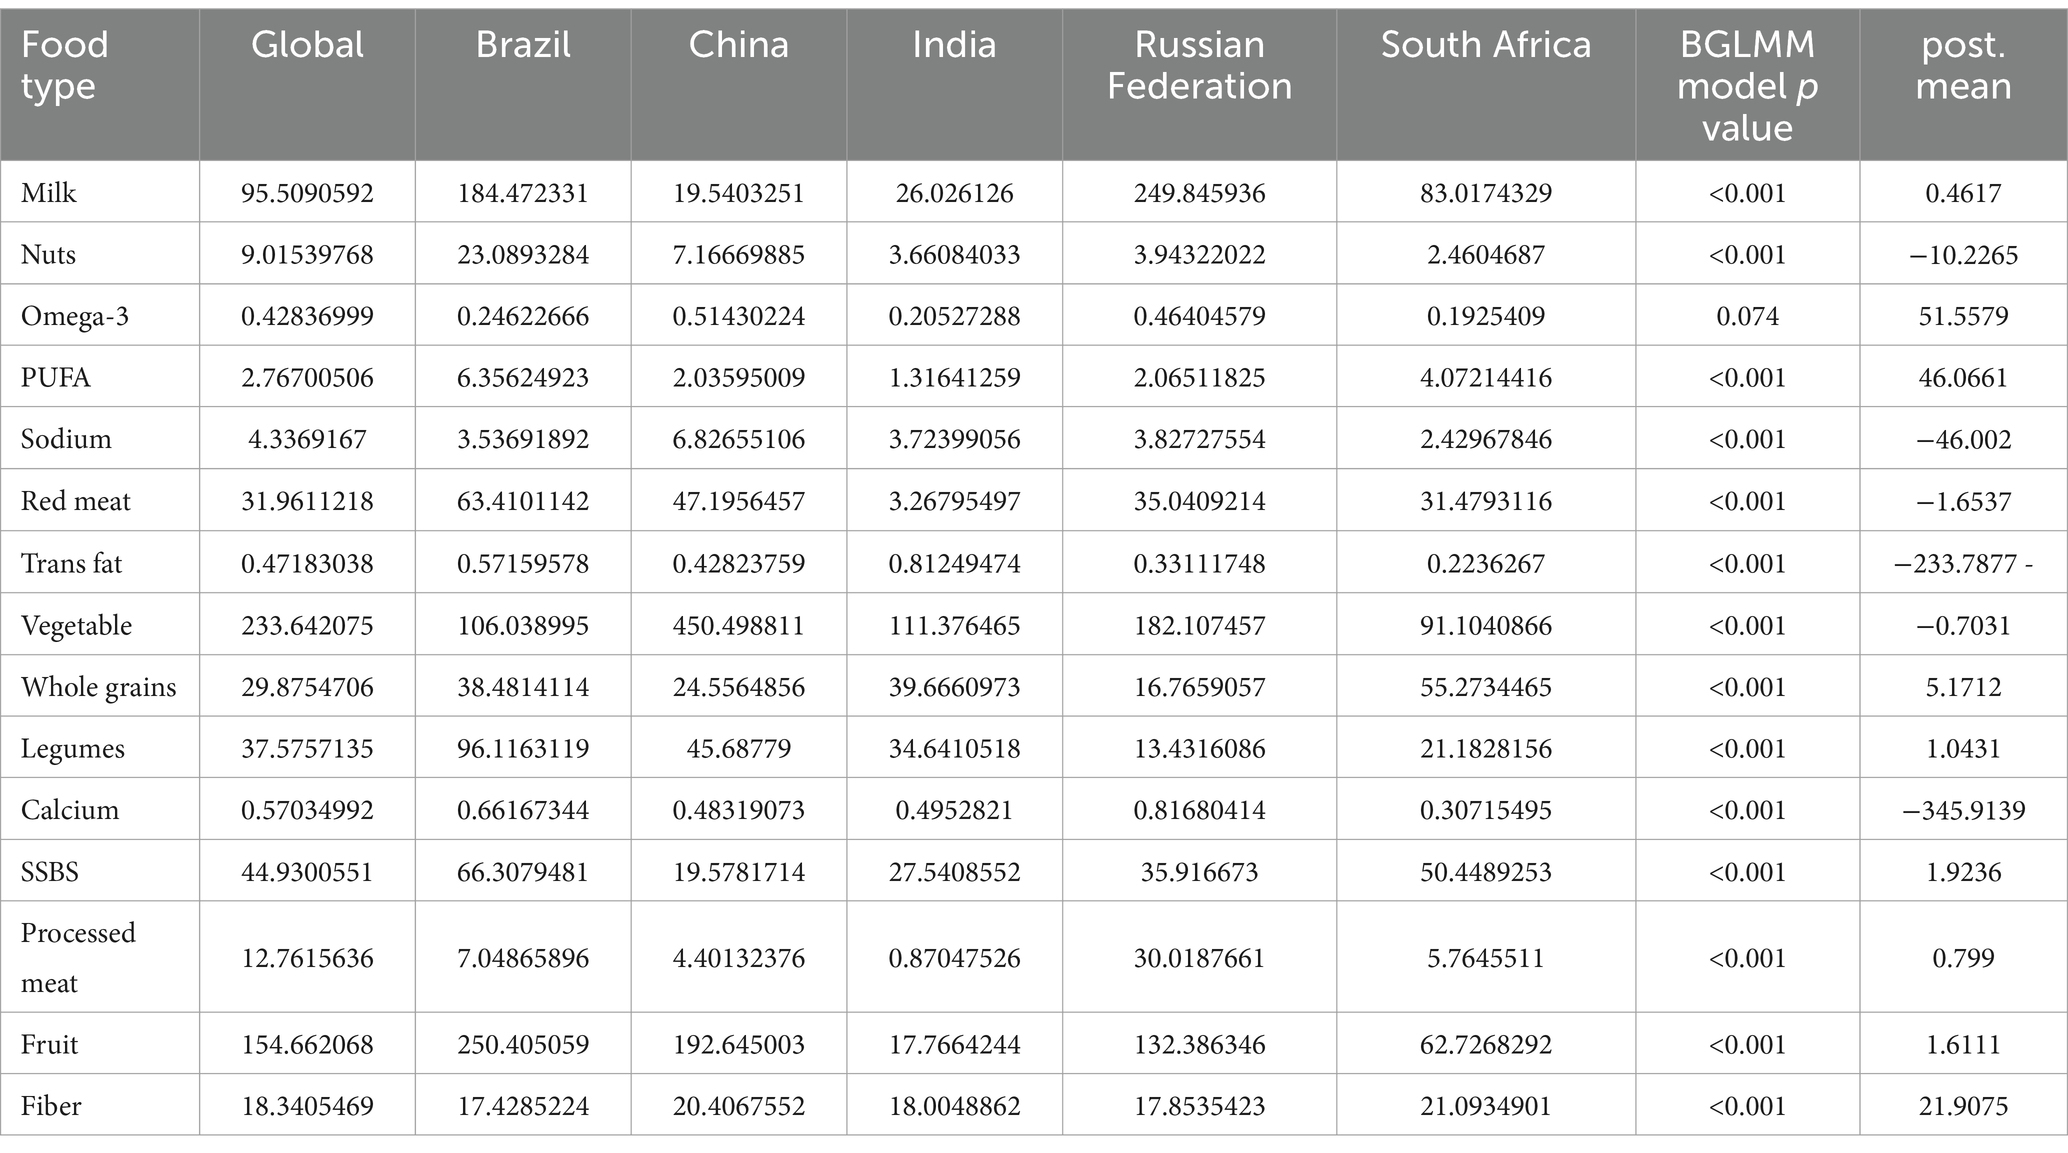
Task: Click the Brazil column header
Action: (x=523, y=45)
